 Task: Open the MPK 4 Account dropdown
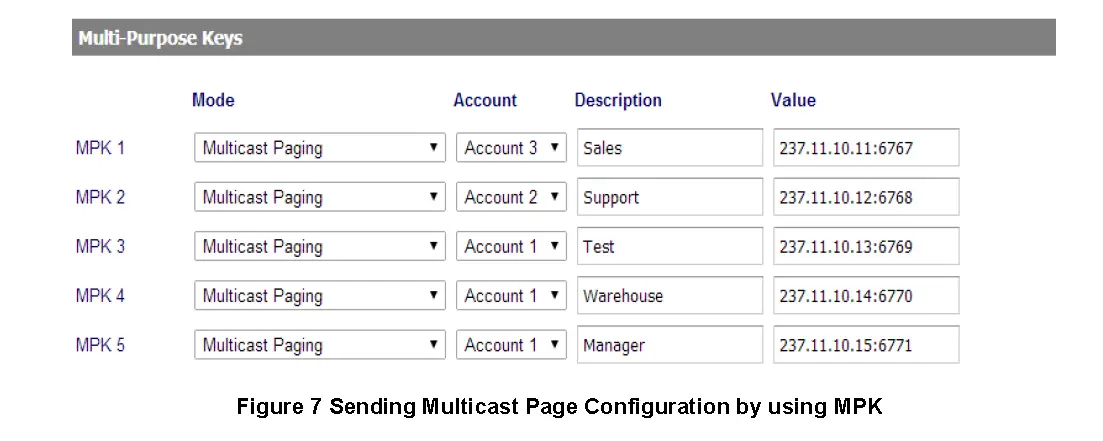click(511, 296)
